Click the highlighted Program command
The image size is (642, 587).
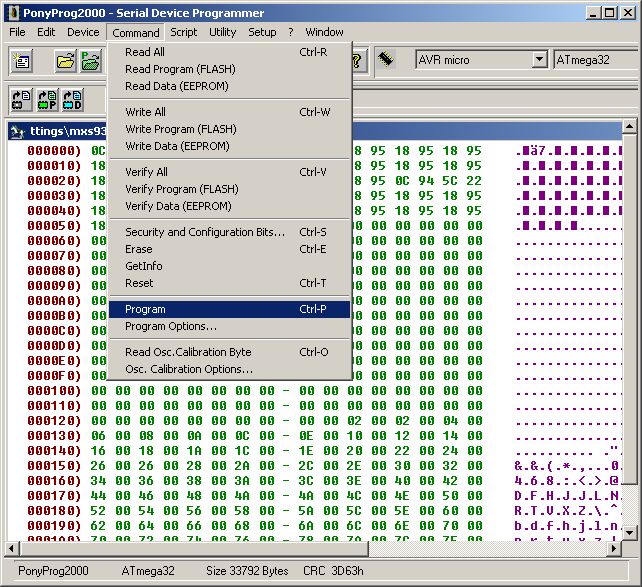coord(229,309)
